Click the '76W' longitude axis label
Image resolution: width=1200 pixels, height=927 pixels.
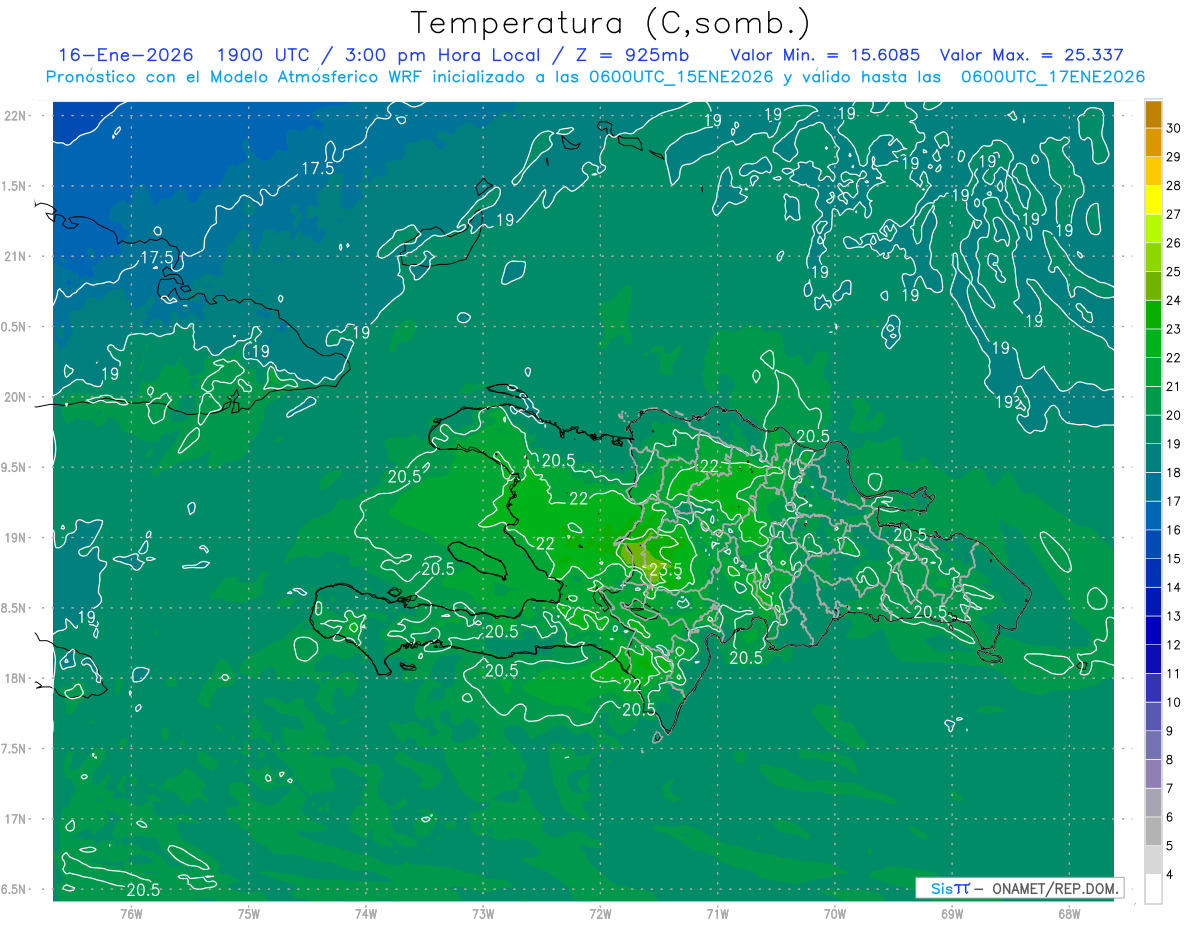click(x=131, y=913)
